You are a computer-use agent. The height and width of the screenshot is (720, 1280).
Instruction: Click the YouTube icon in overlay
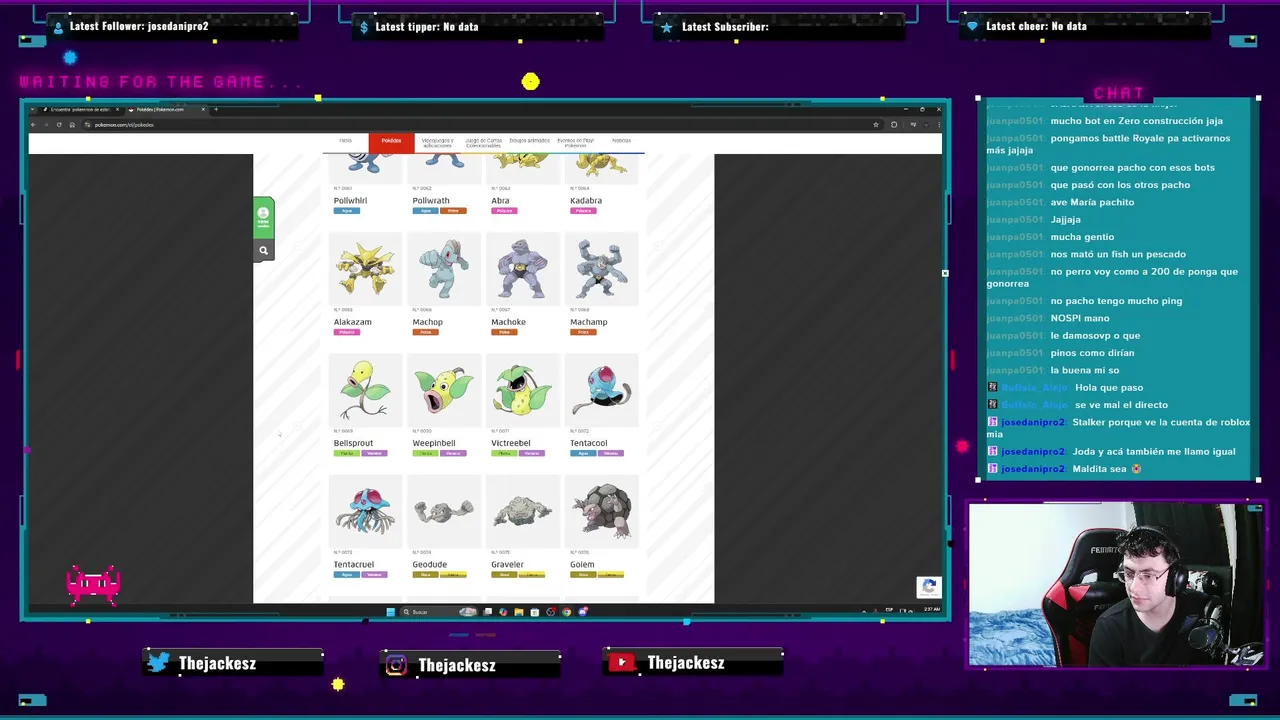tap(622, 662)
